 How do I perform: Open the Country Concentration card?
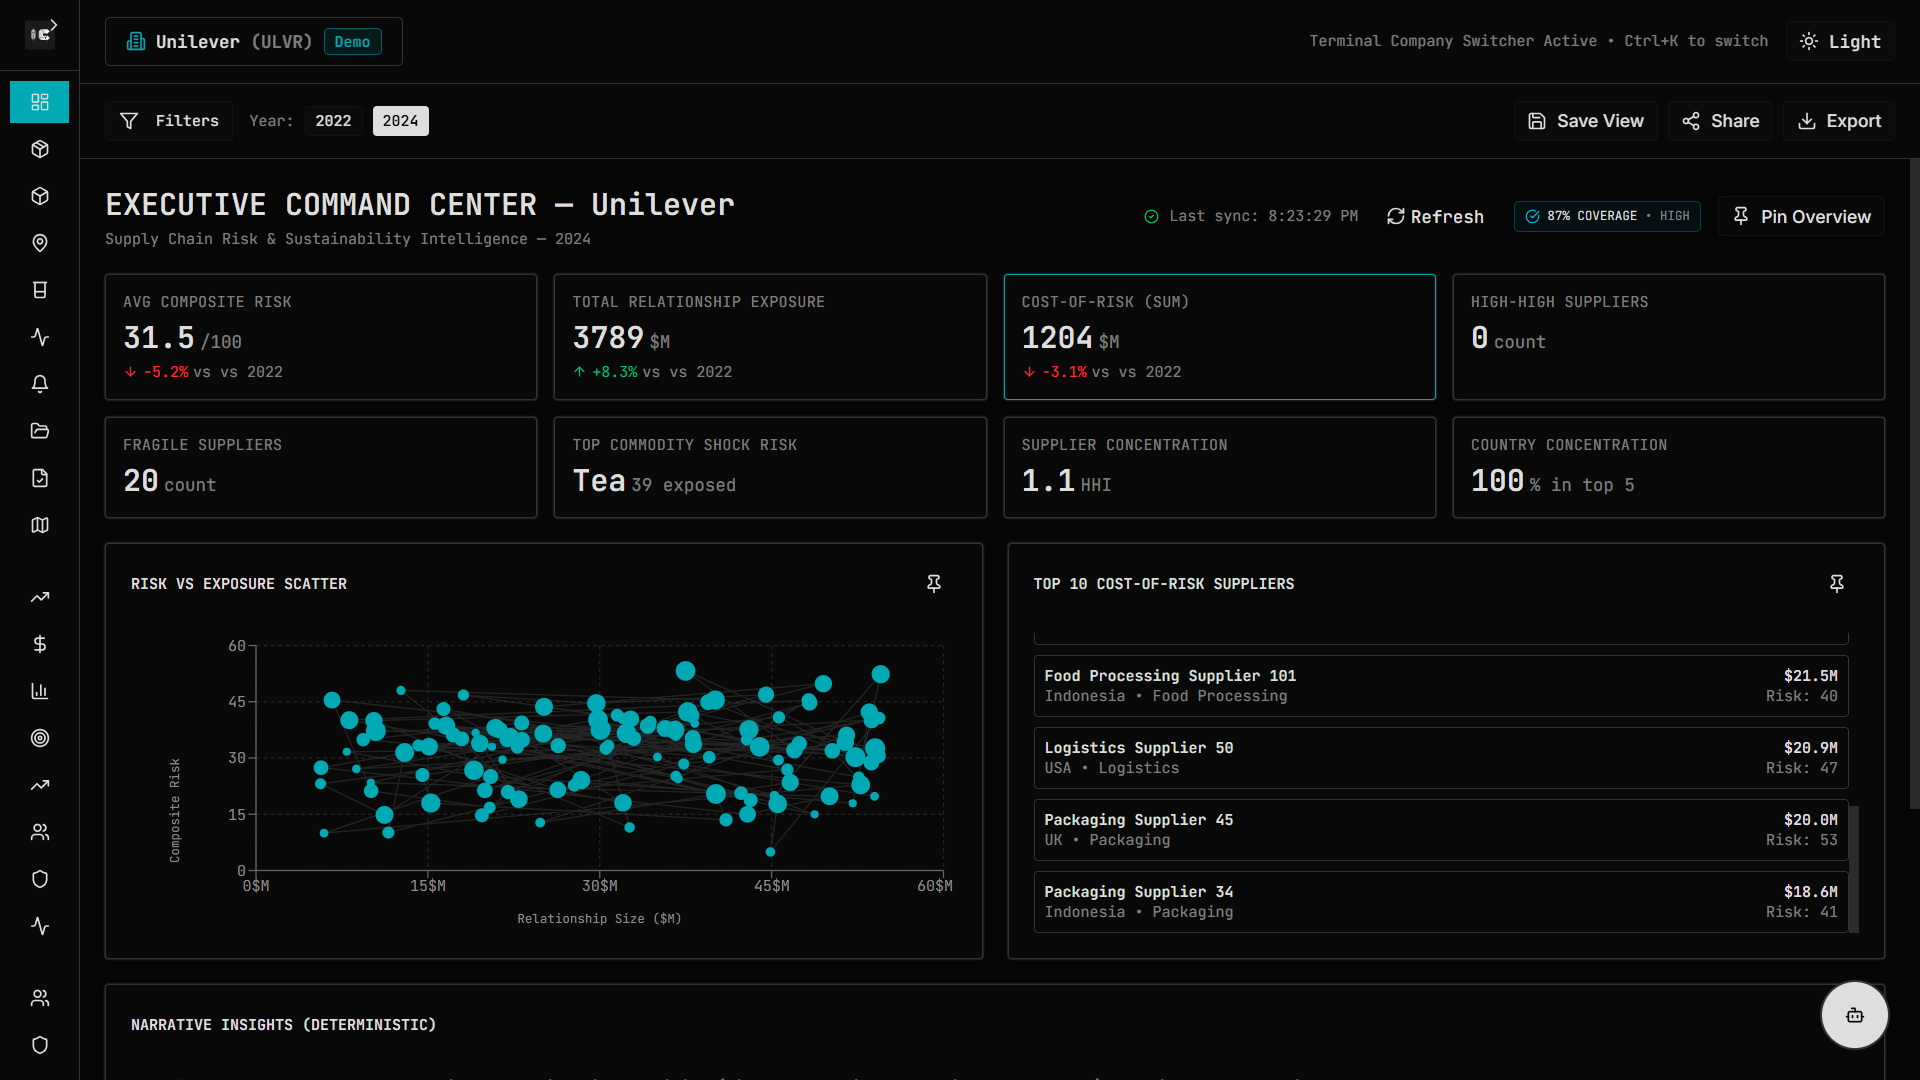1668,468
